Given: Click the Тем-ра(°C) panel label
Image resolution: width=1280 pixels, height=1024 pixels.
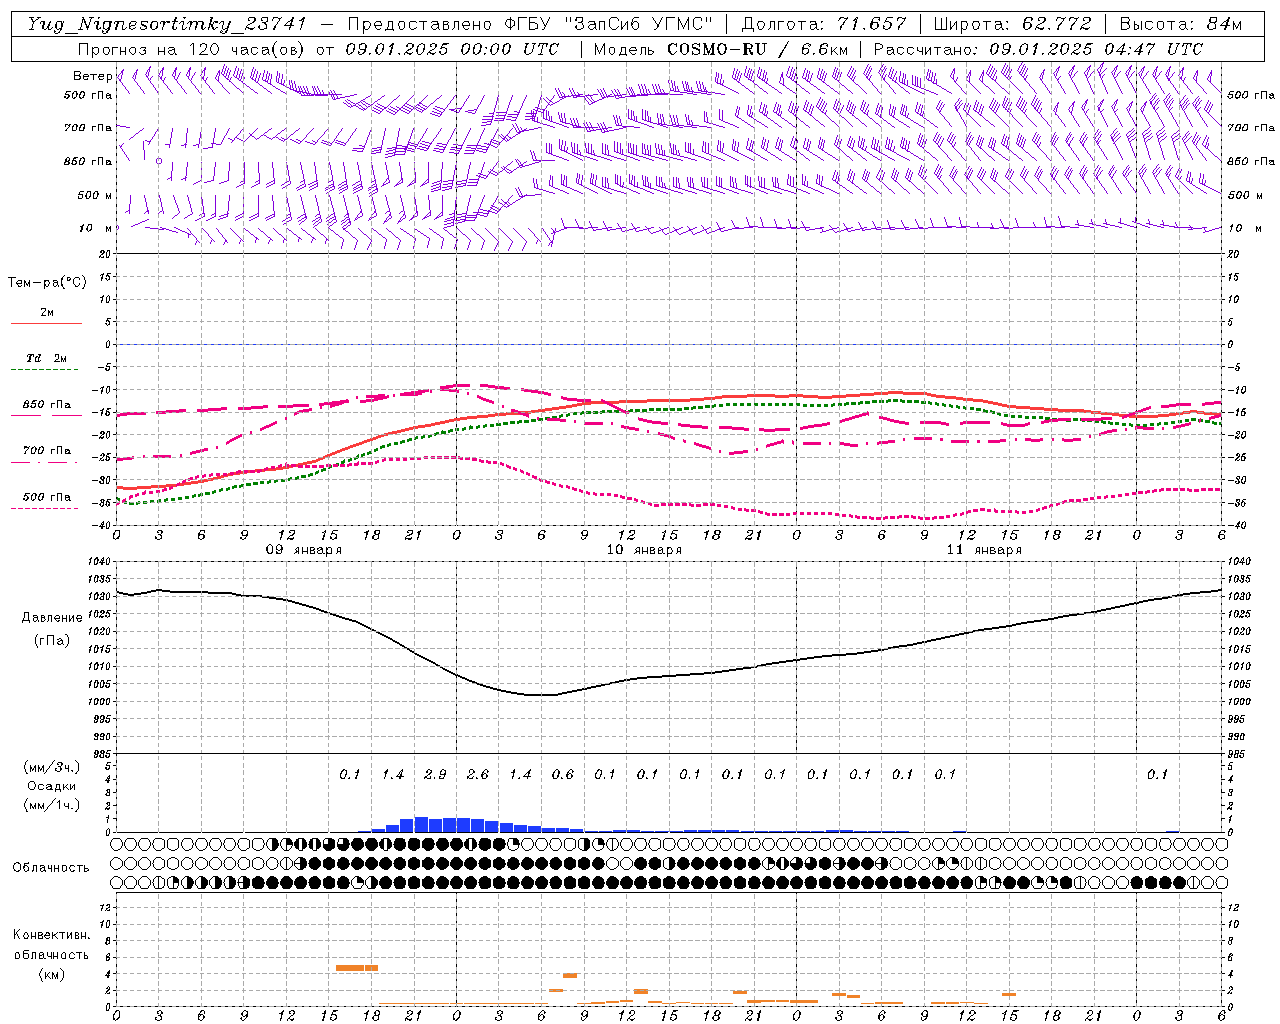Looking at the screenshot, I should (47, 283).
